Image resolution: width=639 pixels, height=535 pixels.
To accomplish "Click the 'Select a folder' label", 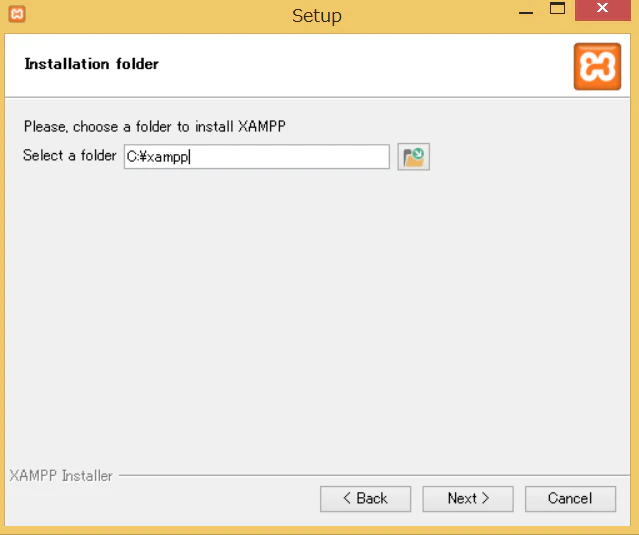I will 70,156.
